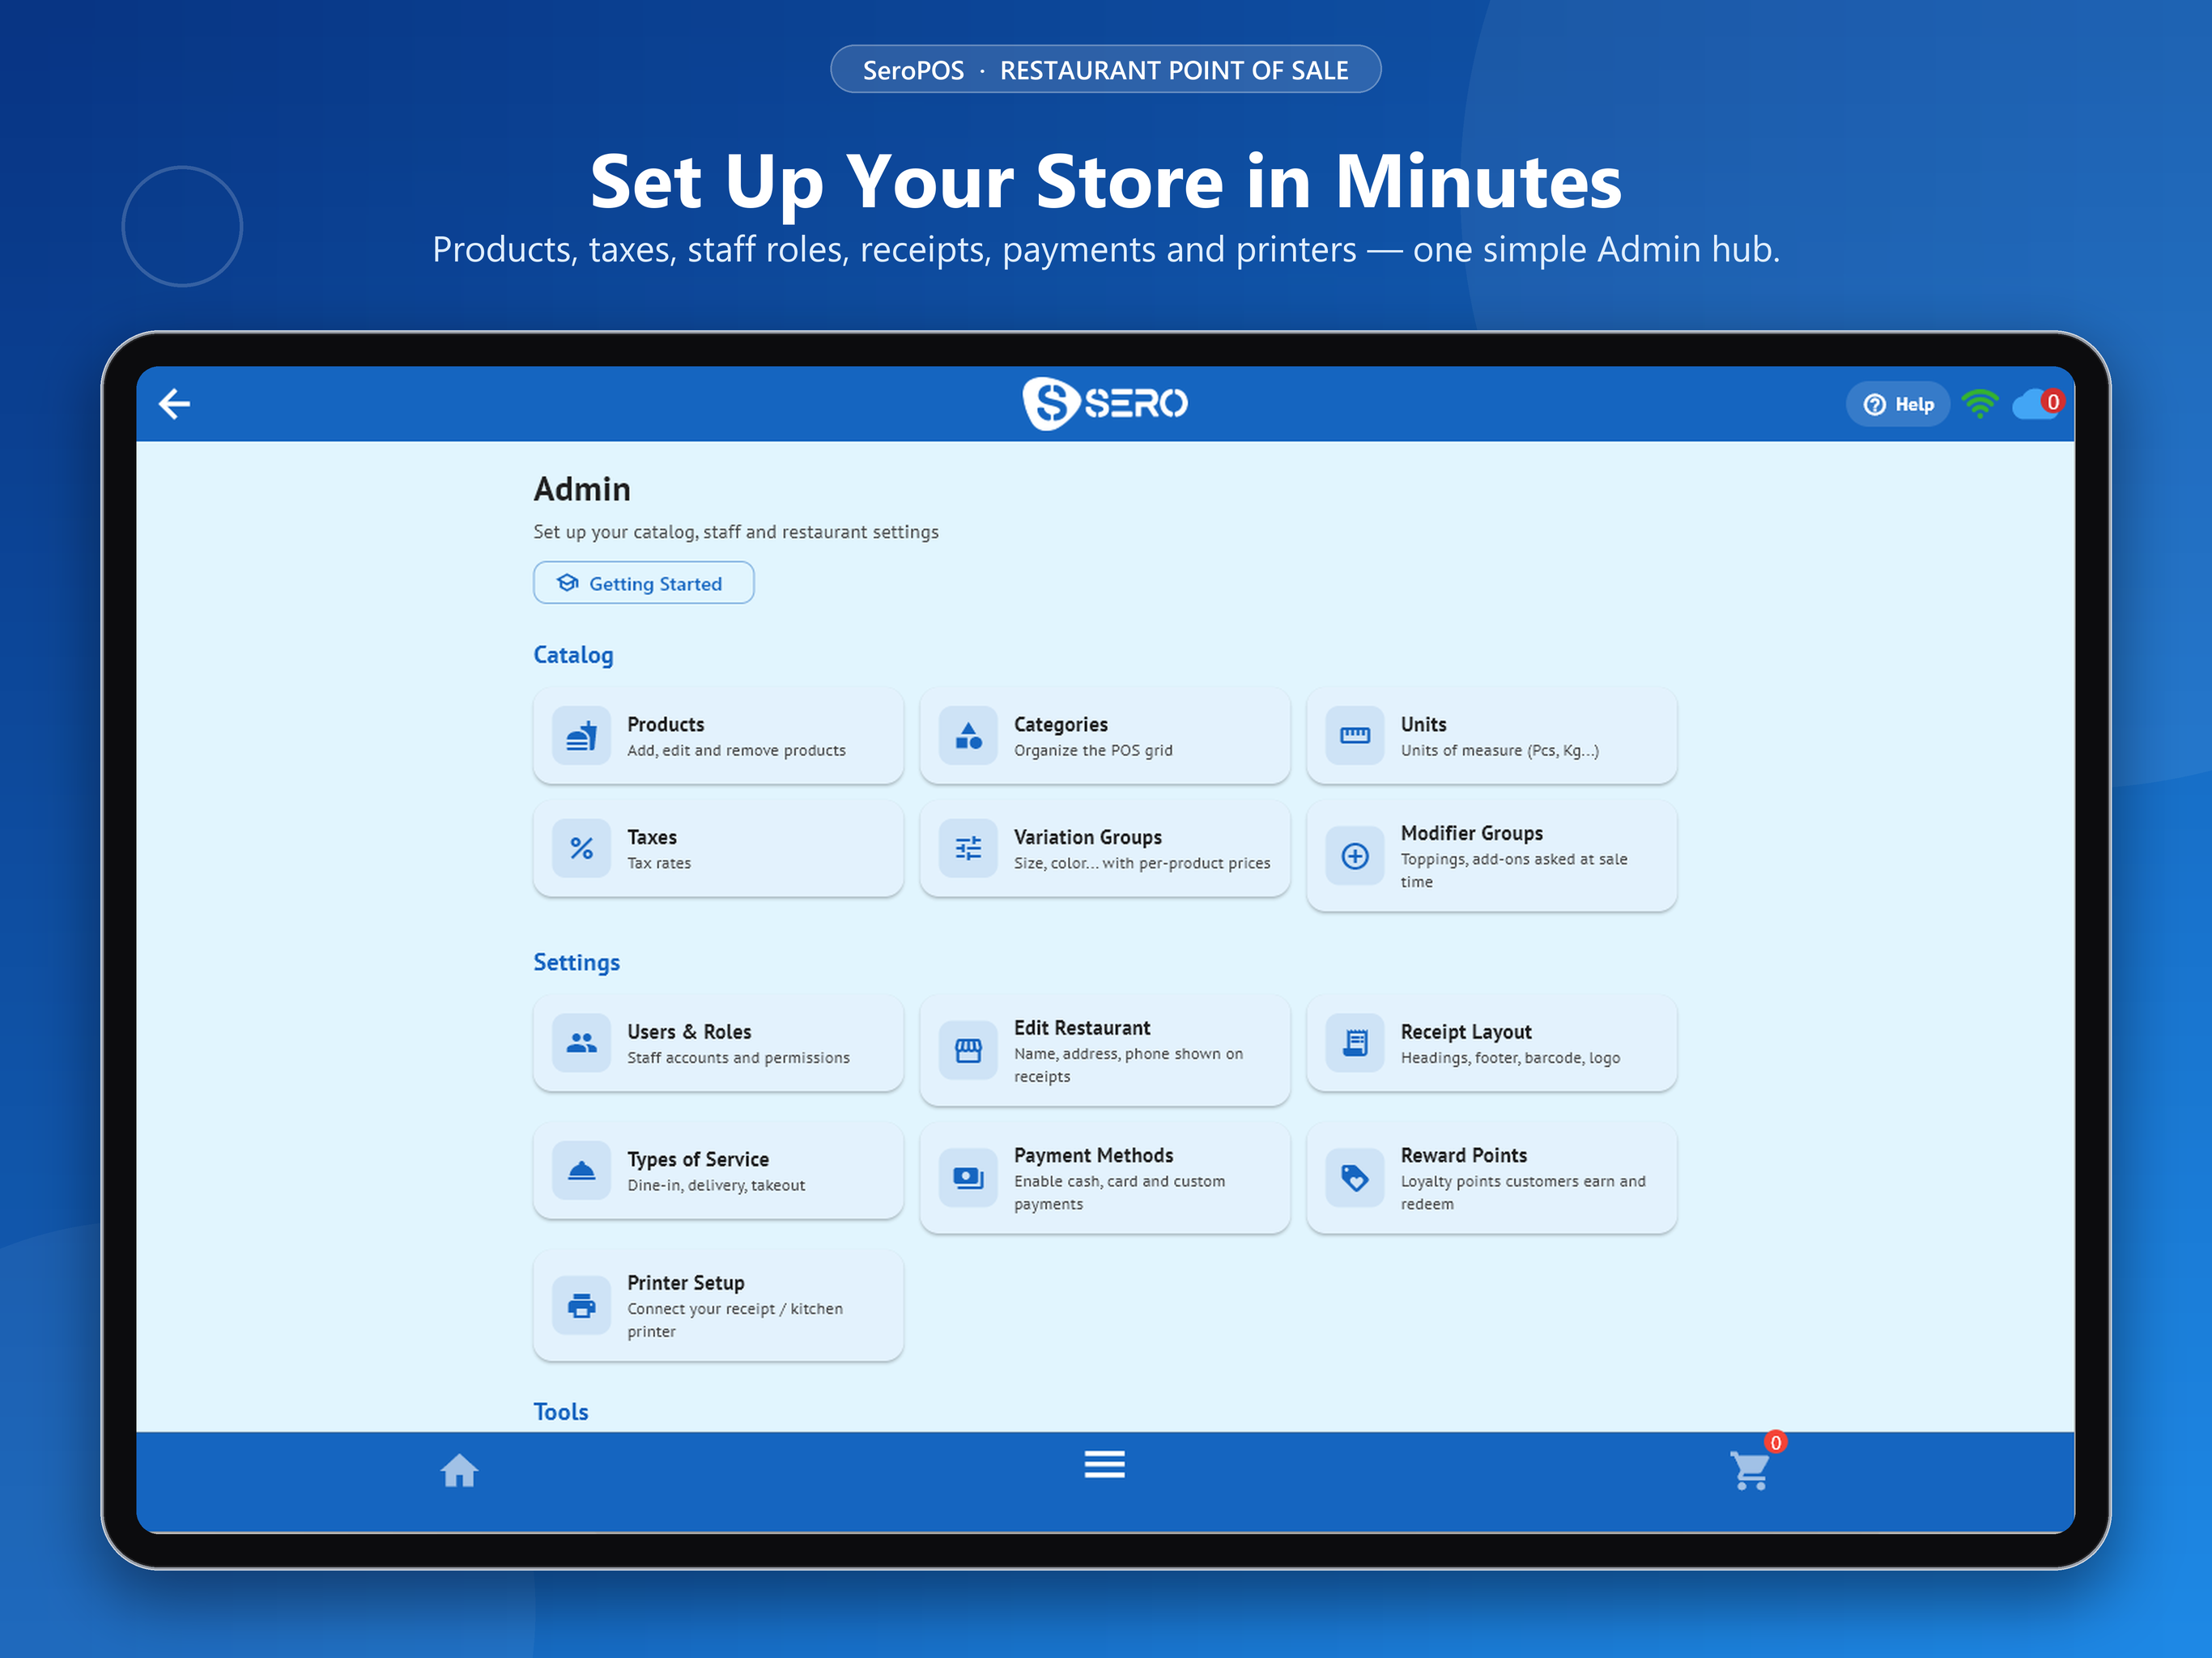The height and width of the screenshot is (1658, 2212).
Task: Click the cart's red count badge
Action: (1775, 1442)
